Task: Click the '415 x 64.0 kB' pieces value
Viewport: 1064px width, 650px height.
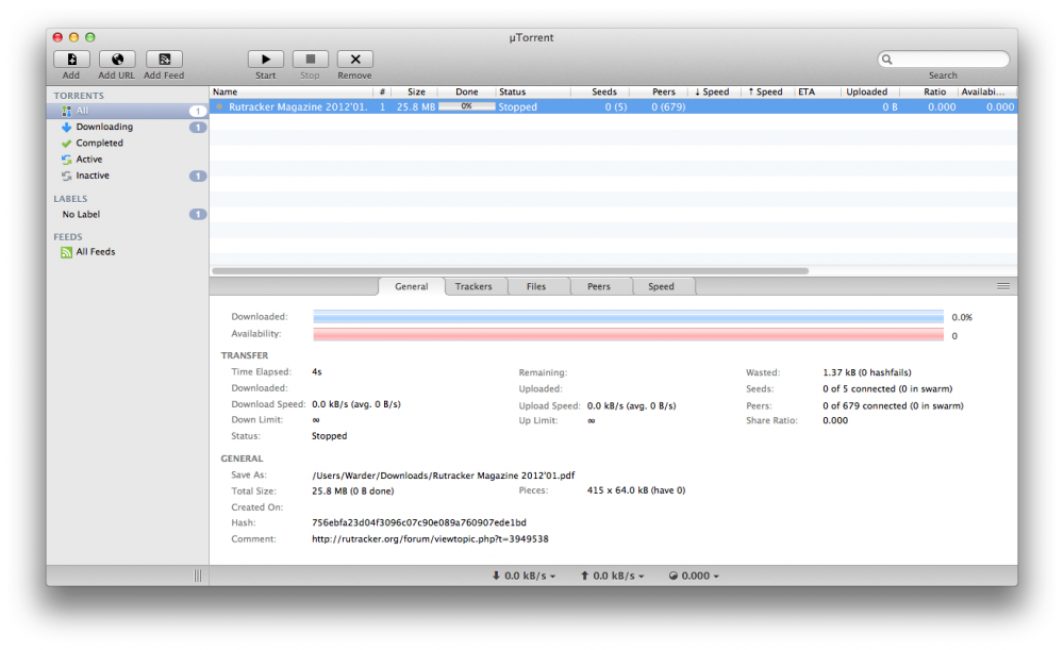Action: (x=636, y=491)
